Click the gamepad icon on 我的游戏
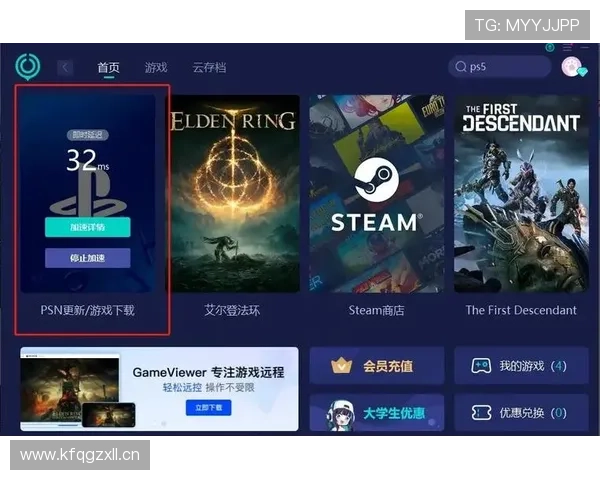The image size is (600, 480). (x=481, y=366)
